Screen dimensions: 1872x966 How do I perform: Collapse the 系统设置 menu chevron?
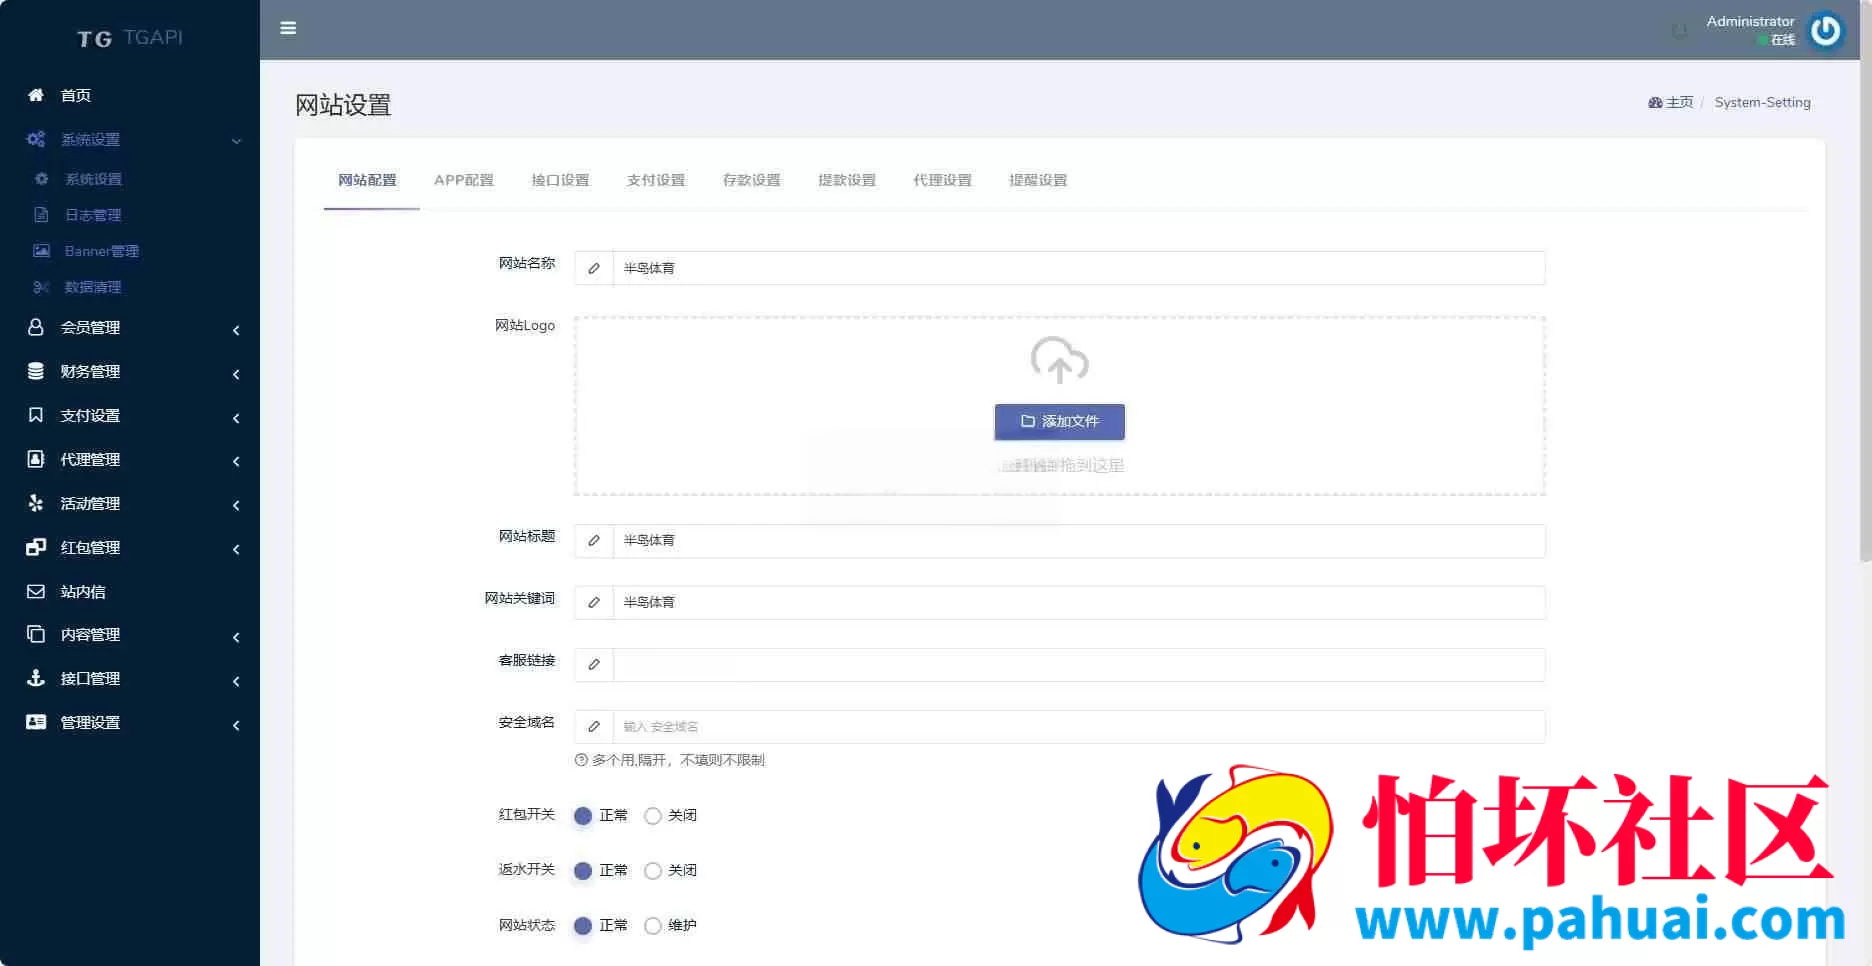237,141
